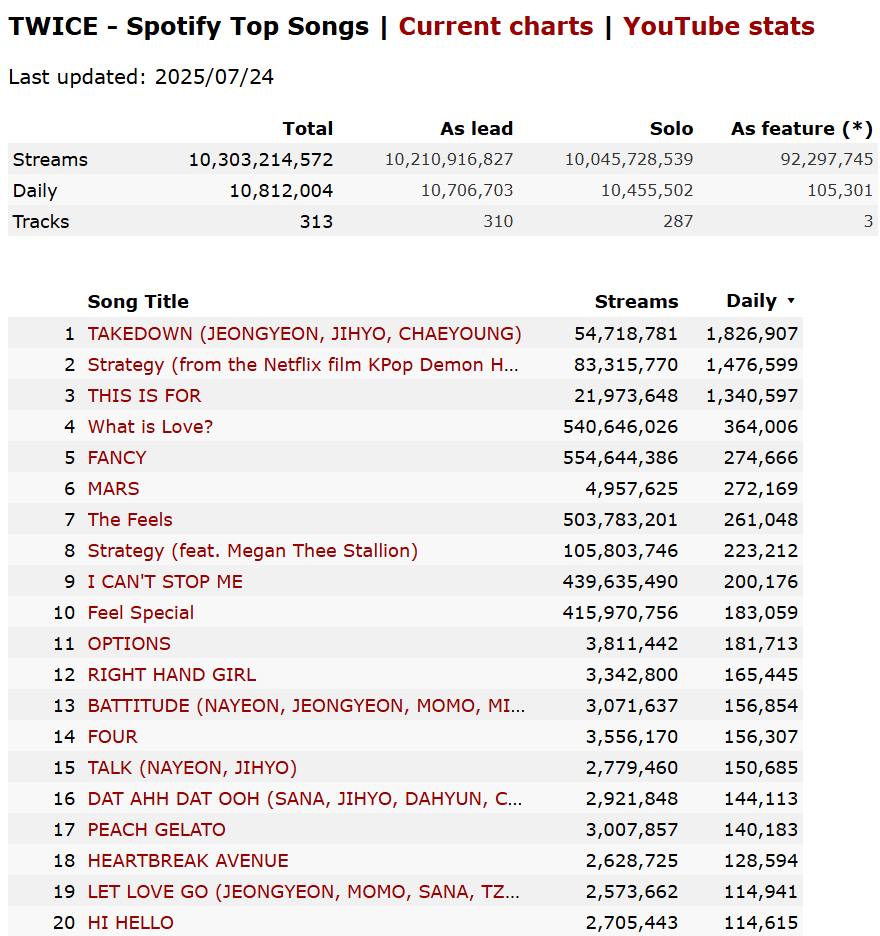Screen dimensions: 880x936
Task: Select the RIGHT HAND GIRL song
Action: (172, 675)
